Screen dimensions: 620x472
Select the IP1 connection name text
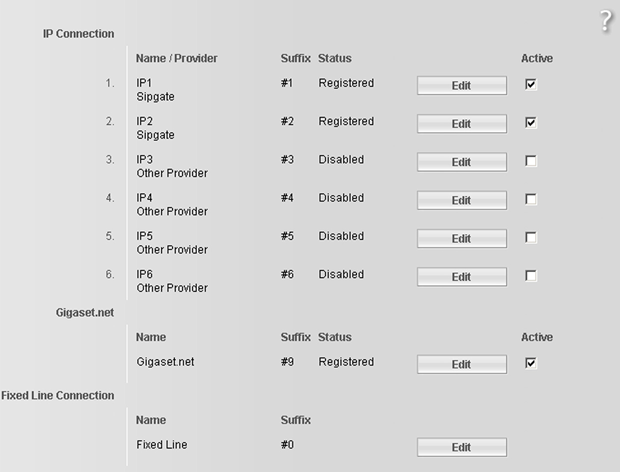[144, 83]
